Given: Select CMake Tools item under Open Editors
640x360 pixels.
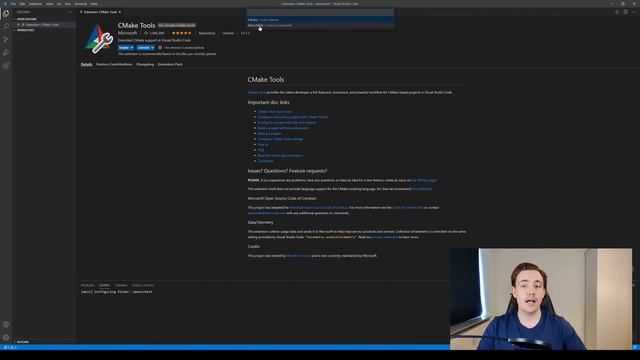Looking at the screenshot, I should [44, 24].
